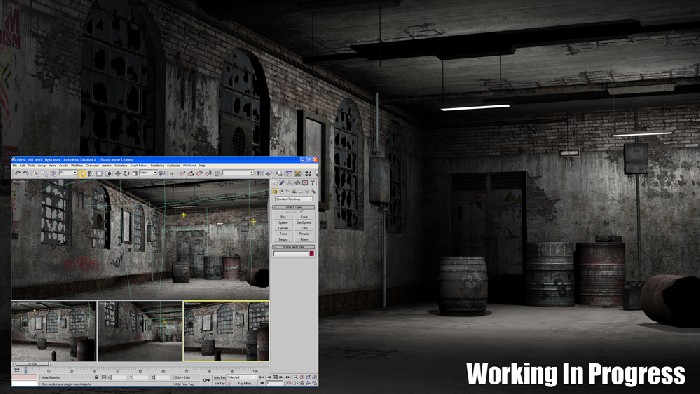Viewport: 700px width, 394px height.
Task: Click the Set Key button
Action: click(x=220, y=383)
